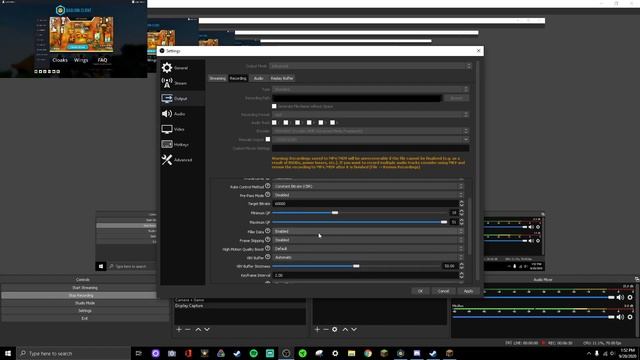Image resolution: width=640 pixels, height=360 pixels.
Task: Select the Output settings monitor icon
Action: [x=167, y=98]
